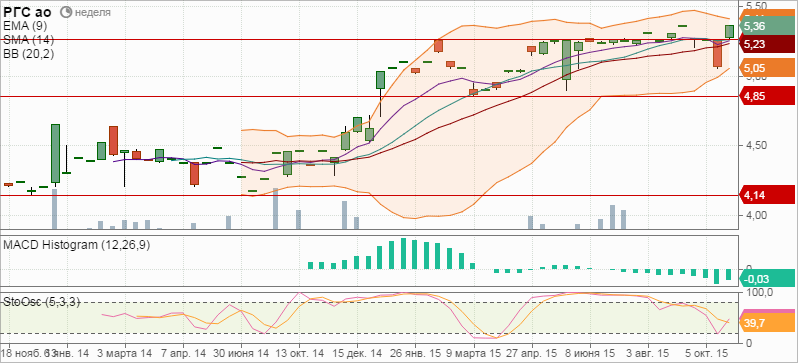Select the StoOsc (5,3,3) label
This screenshot has width=798, height=363.
42,302
